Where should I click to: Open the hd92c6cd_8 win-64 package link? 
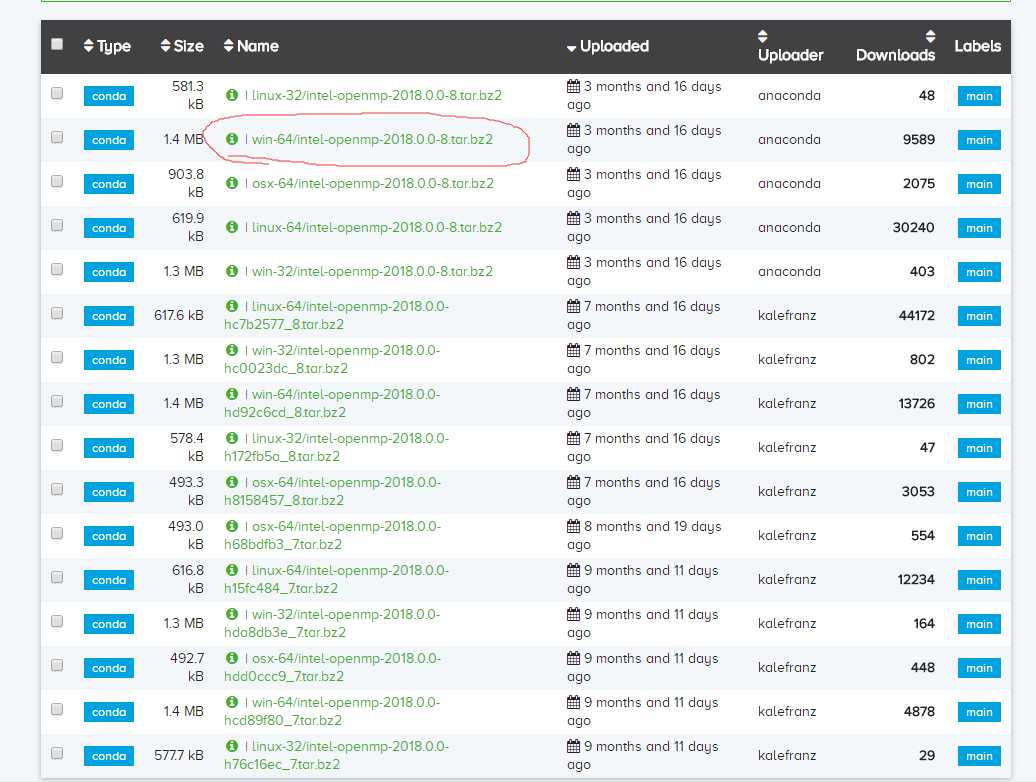(x=332, y=404)
